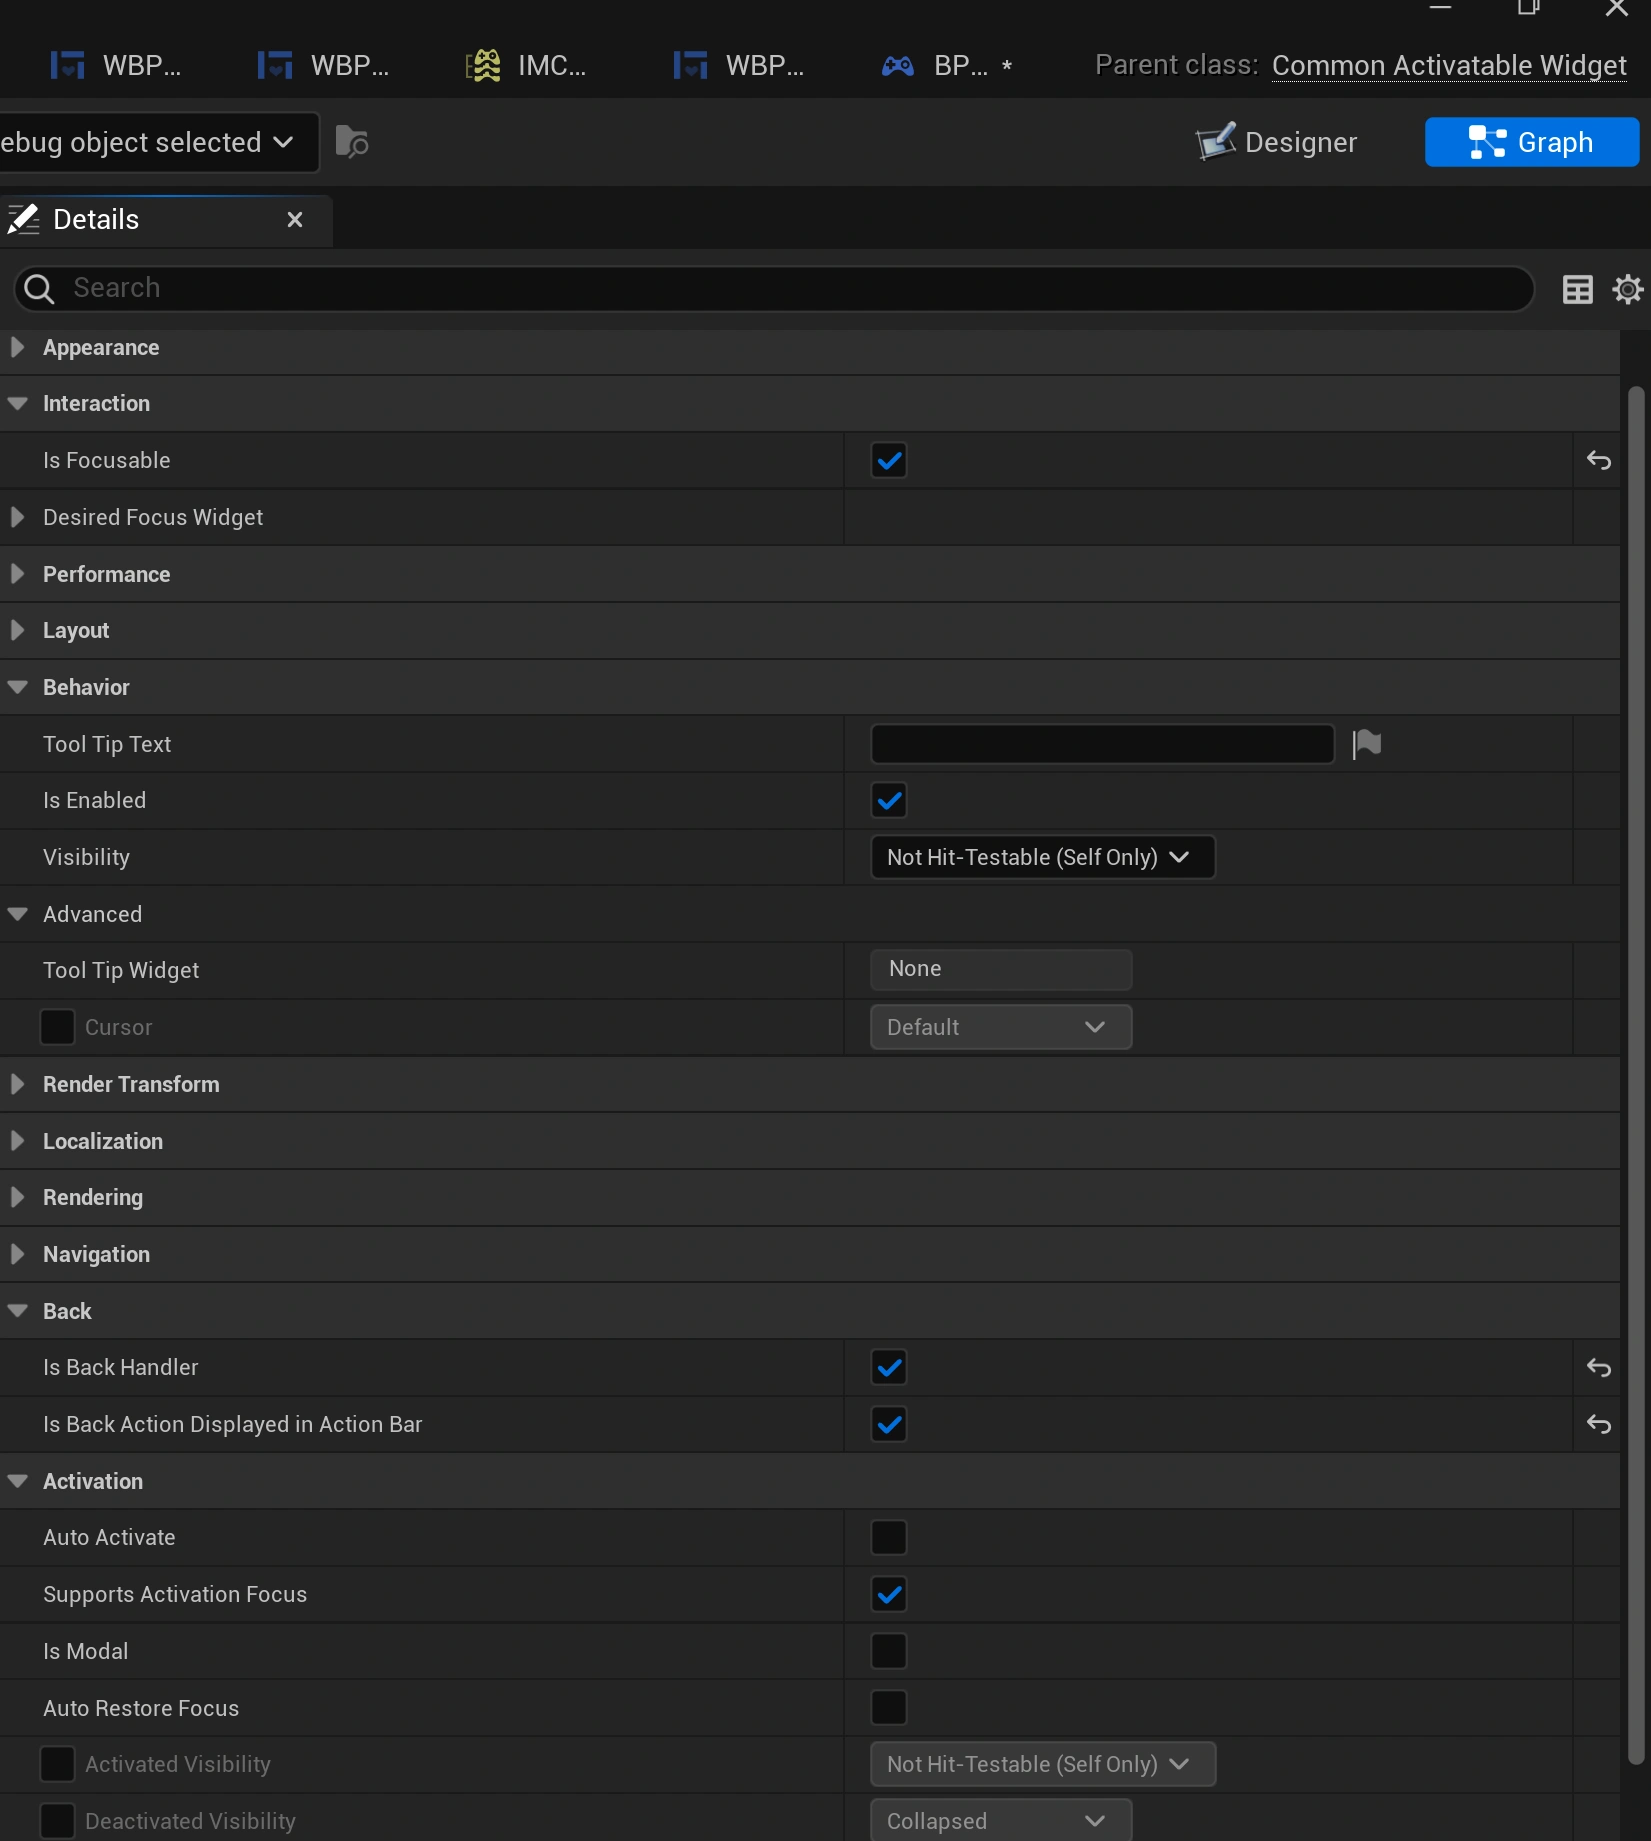Open the property matrix table view icon

tap(1577, 289)
